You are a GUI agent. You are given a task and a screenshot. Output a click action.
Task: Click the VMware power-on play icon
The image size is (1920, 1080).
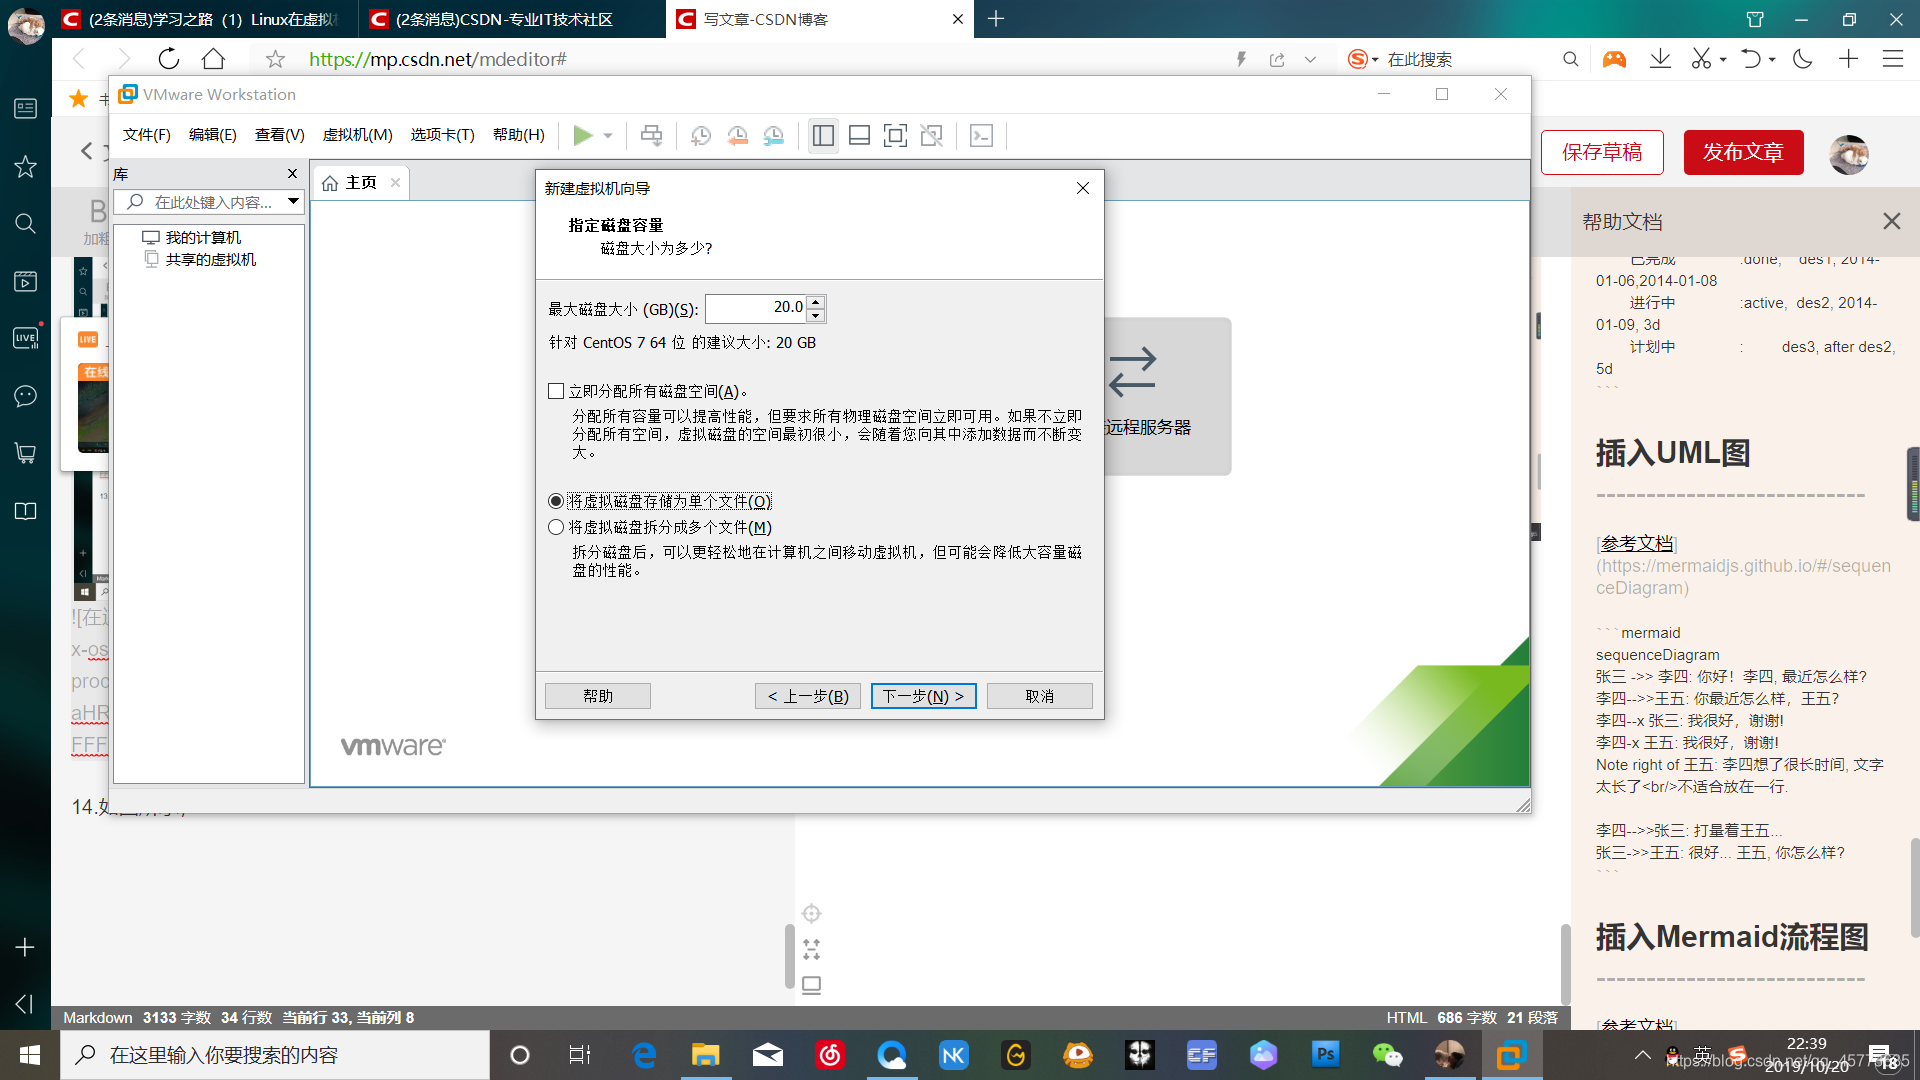point(583,135)
